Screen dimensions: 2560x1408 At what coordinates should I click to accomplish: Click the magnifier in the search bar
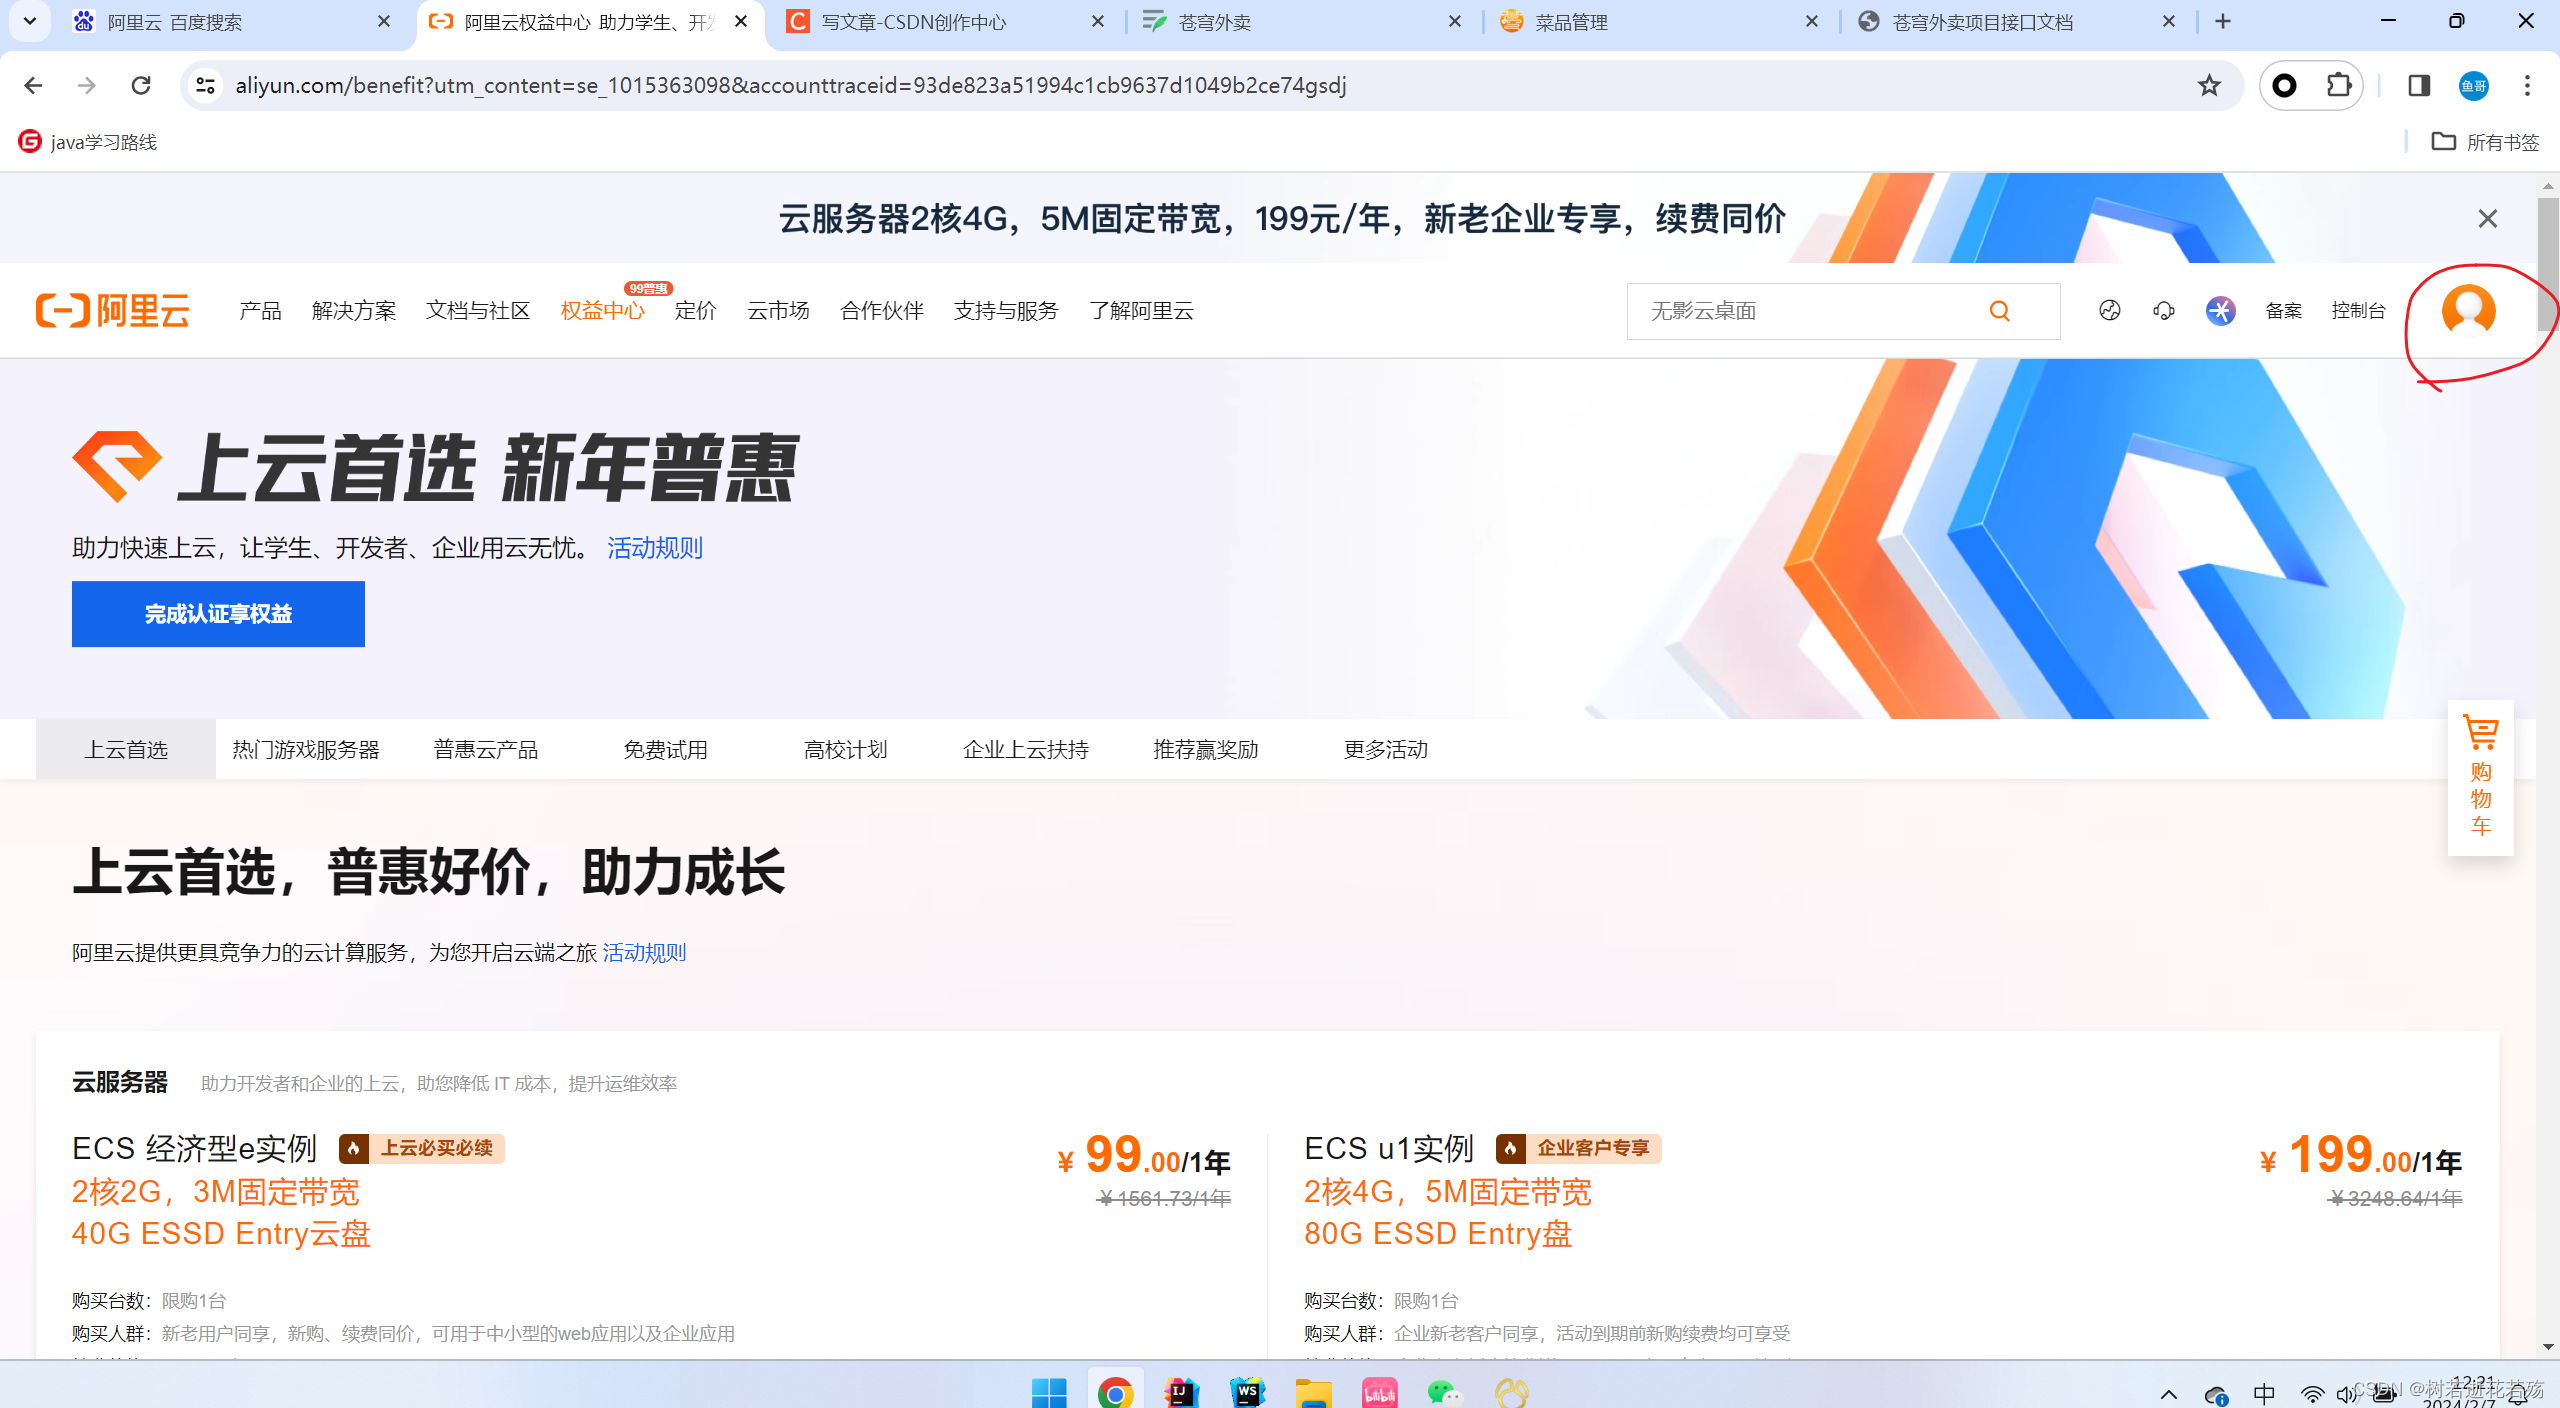coord(1998,311)
